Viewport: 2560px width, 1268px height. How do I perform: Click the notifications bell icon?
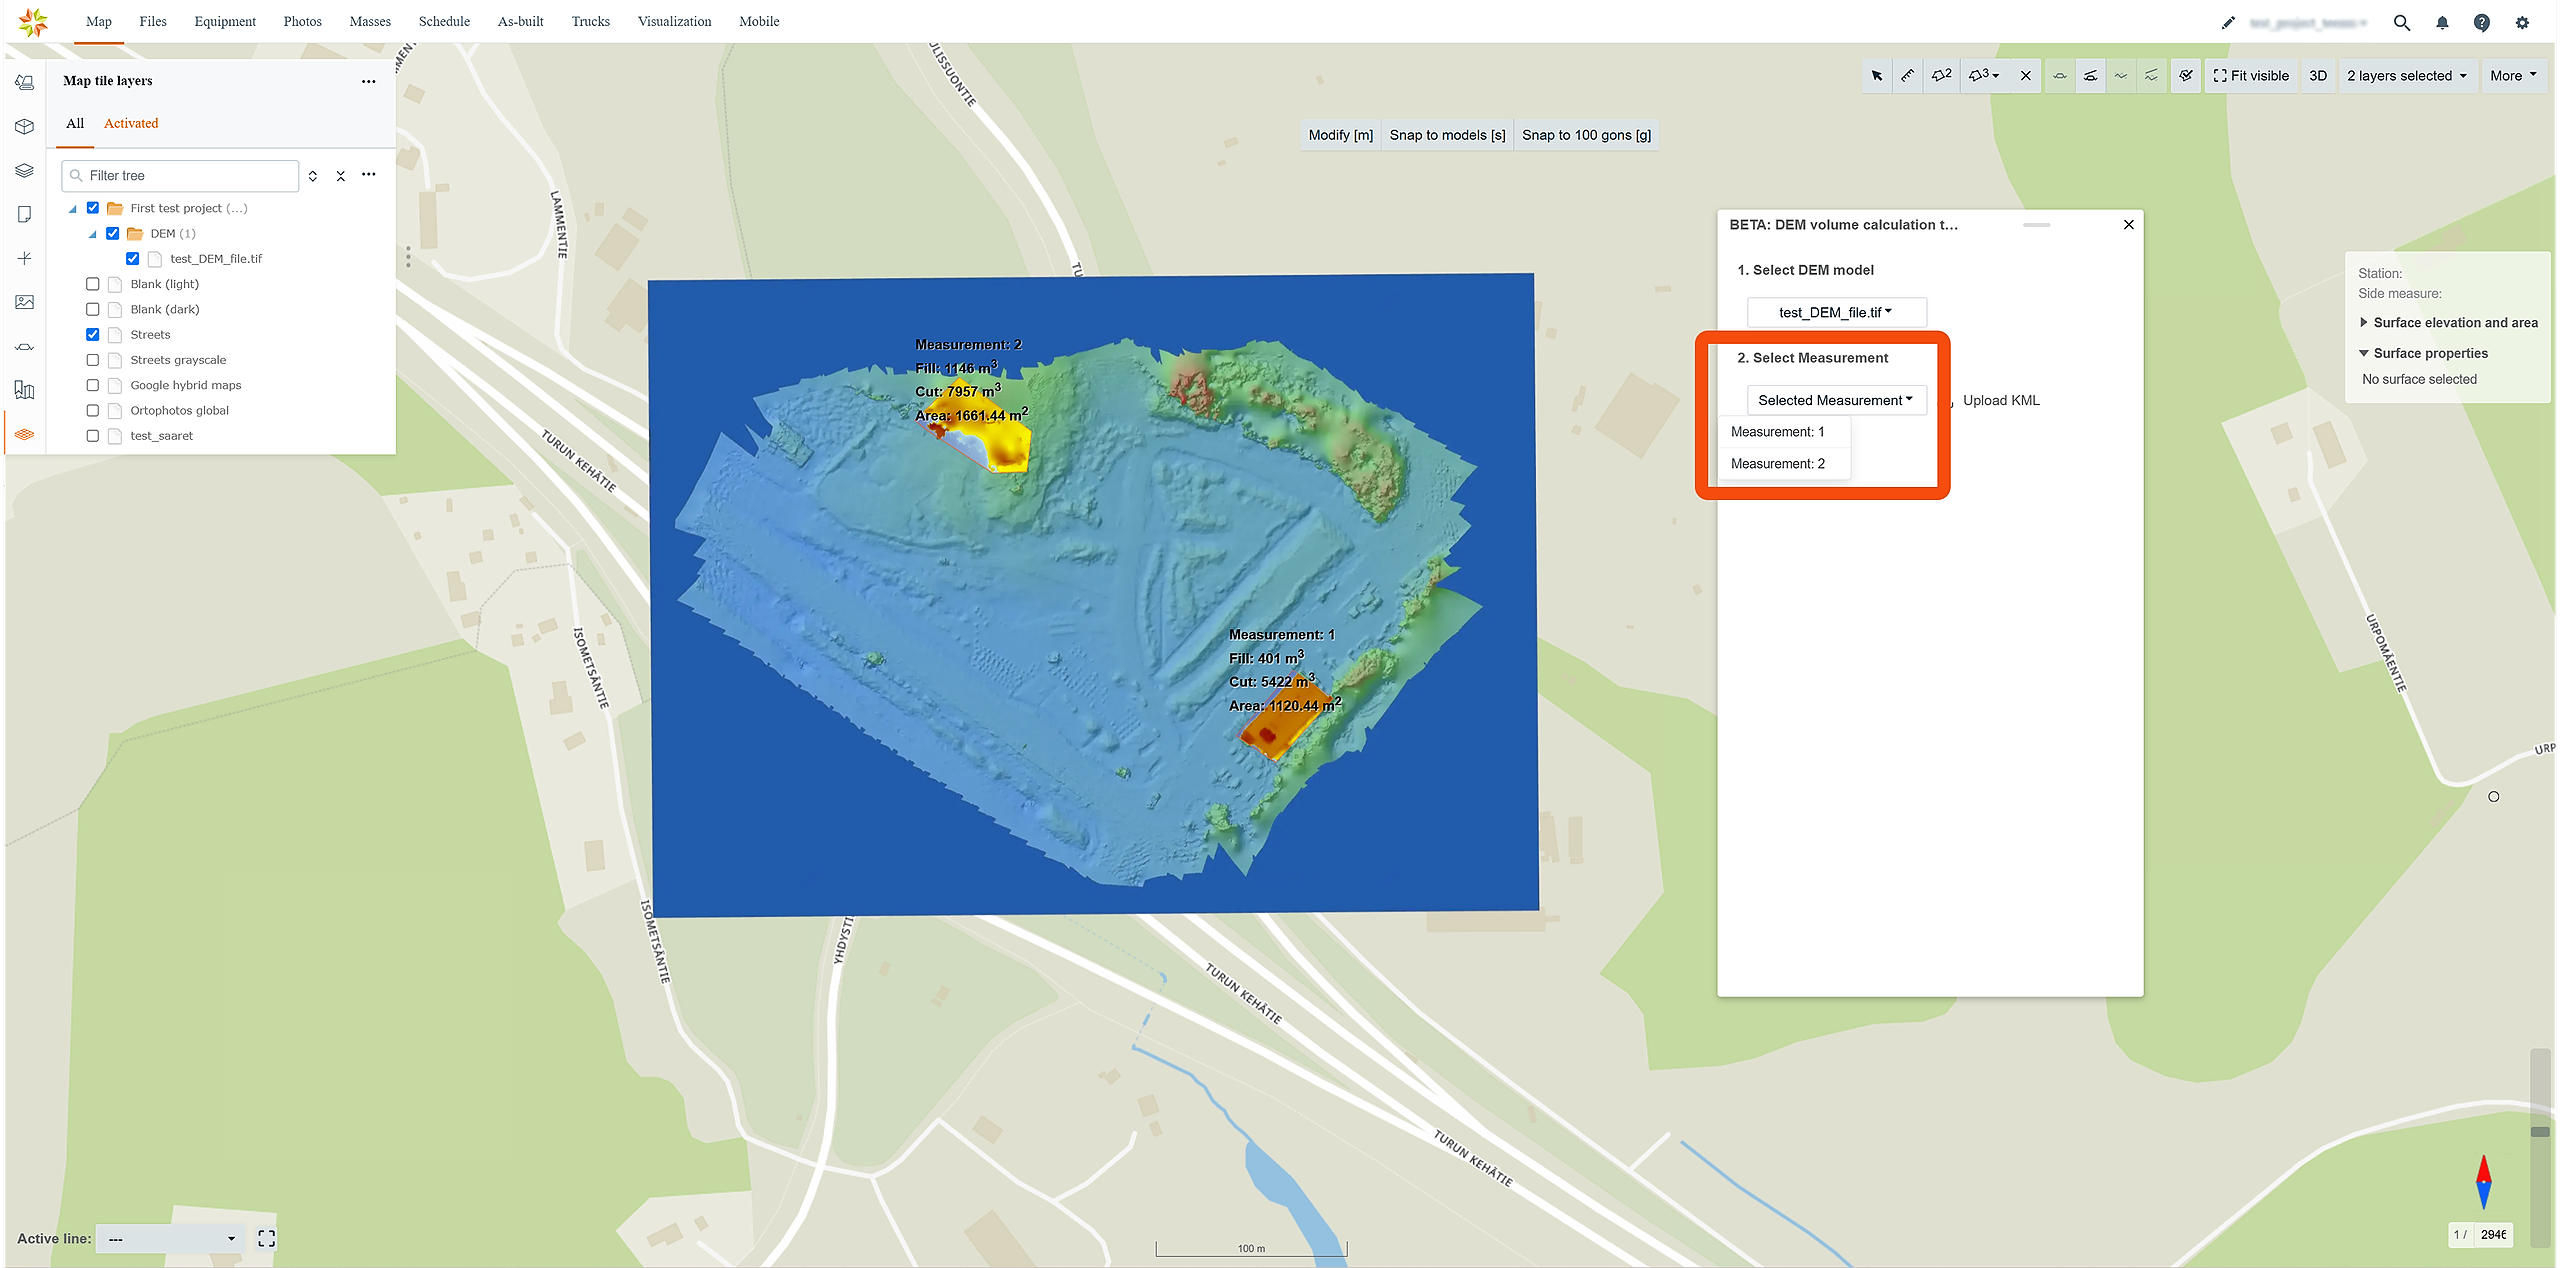[x=2442, y=23]
